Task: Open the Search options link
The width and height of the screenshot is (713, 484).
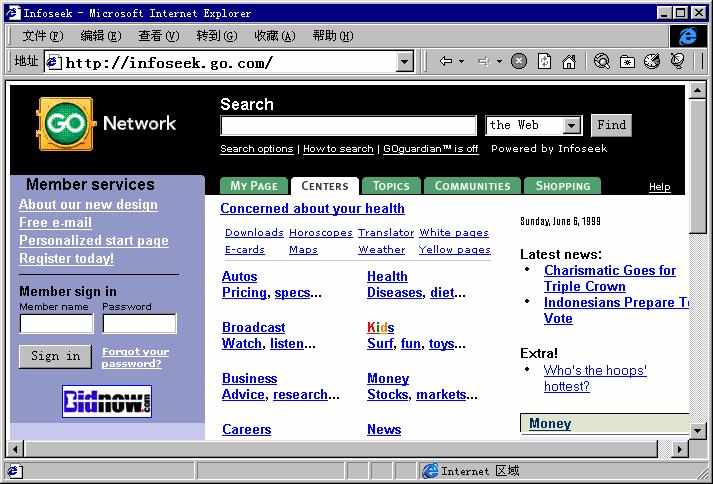Action: point(256,149)
